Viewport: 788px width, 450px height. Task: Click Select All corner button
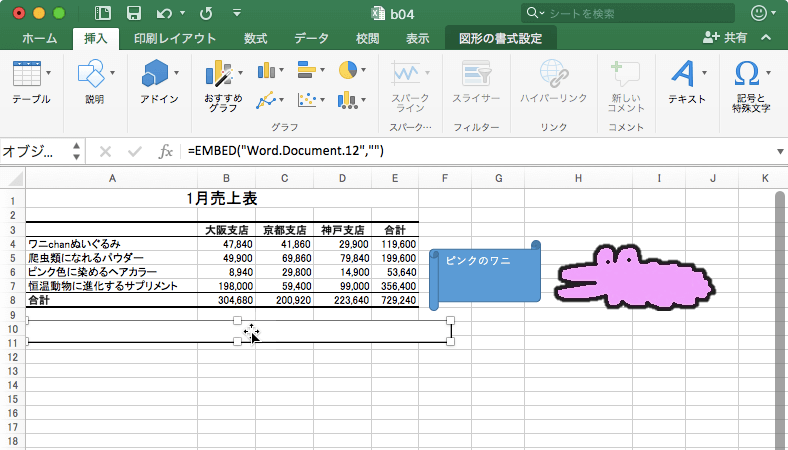point(13,178)
